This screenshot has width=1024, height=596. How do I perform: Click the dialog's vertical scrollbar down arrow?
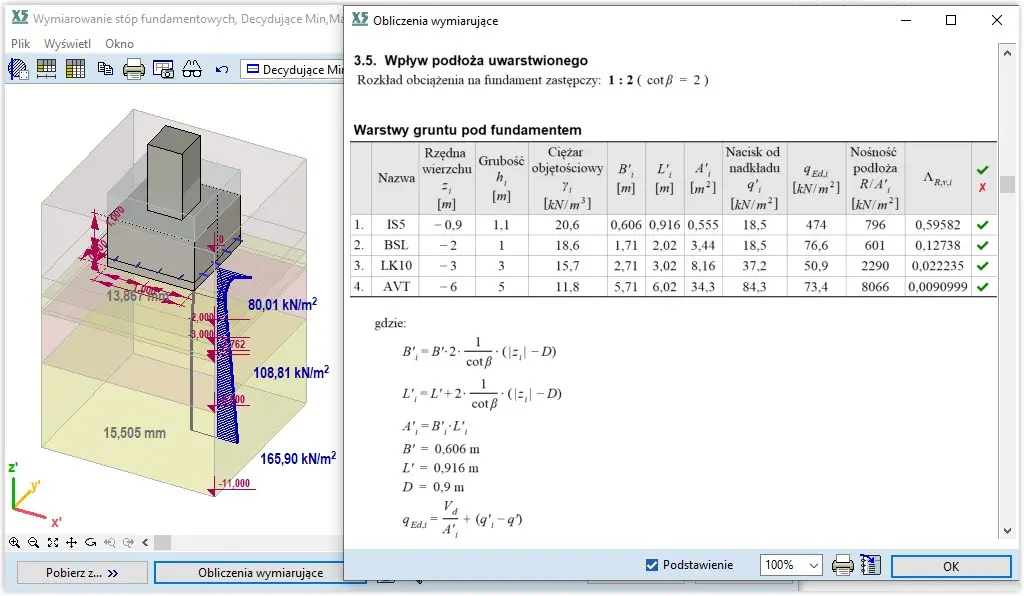pos(1006,531)
